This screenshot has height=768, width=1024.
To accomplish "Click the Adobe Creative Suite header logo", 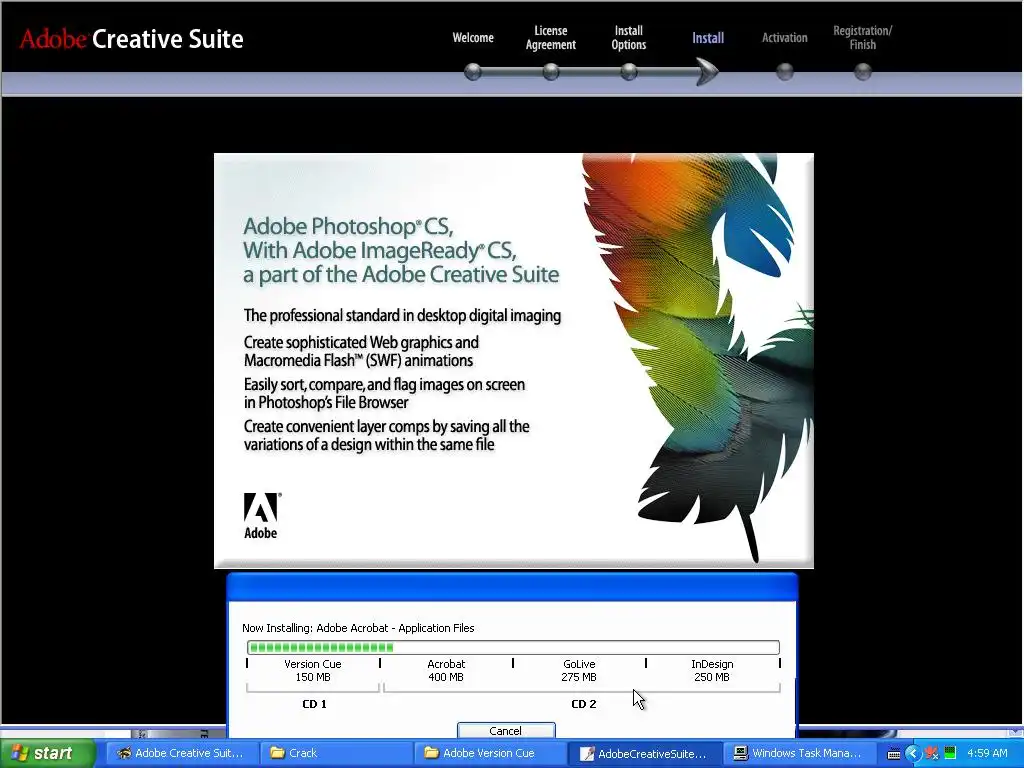I will click(131, 39).
